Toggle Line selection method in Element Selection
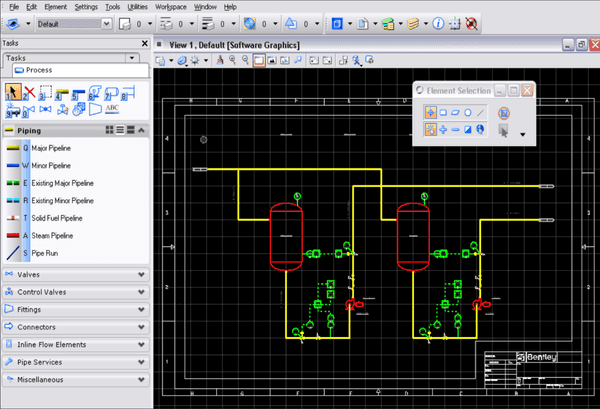This screenshot has height=409, width=600. (481, 112)
